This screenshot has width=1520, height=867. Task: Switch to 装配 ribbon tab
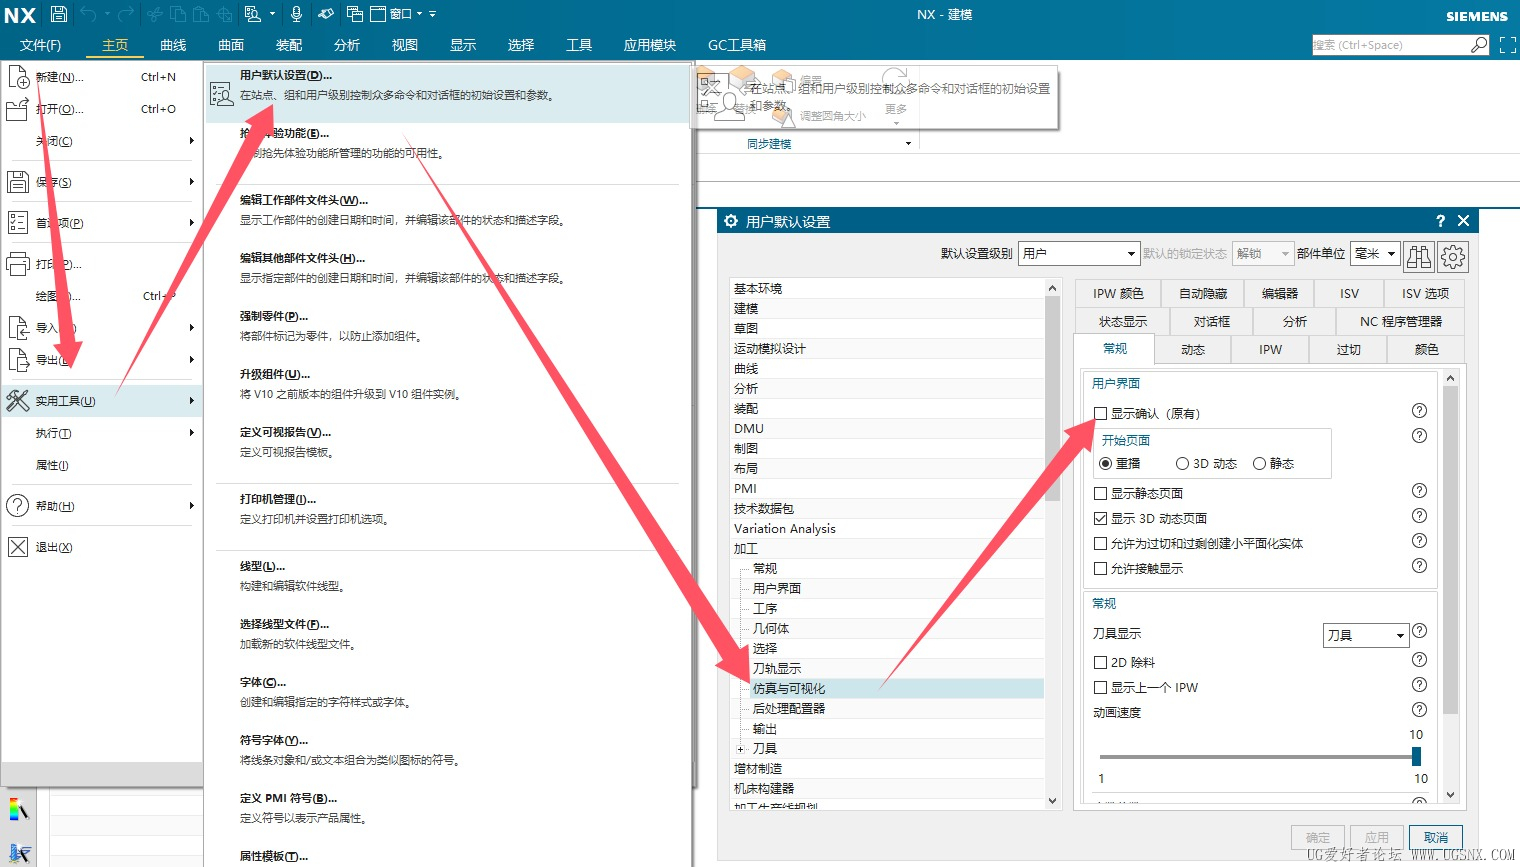point(289,45)
